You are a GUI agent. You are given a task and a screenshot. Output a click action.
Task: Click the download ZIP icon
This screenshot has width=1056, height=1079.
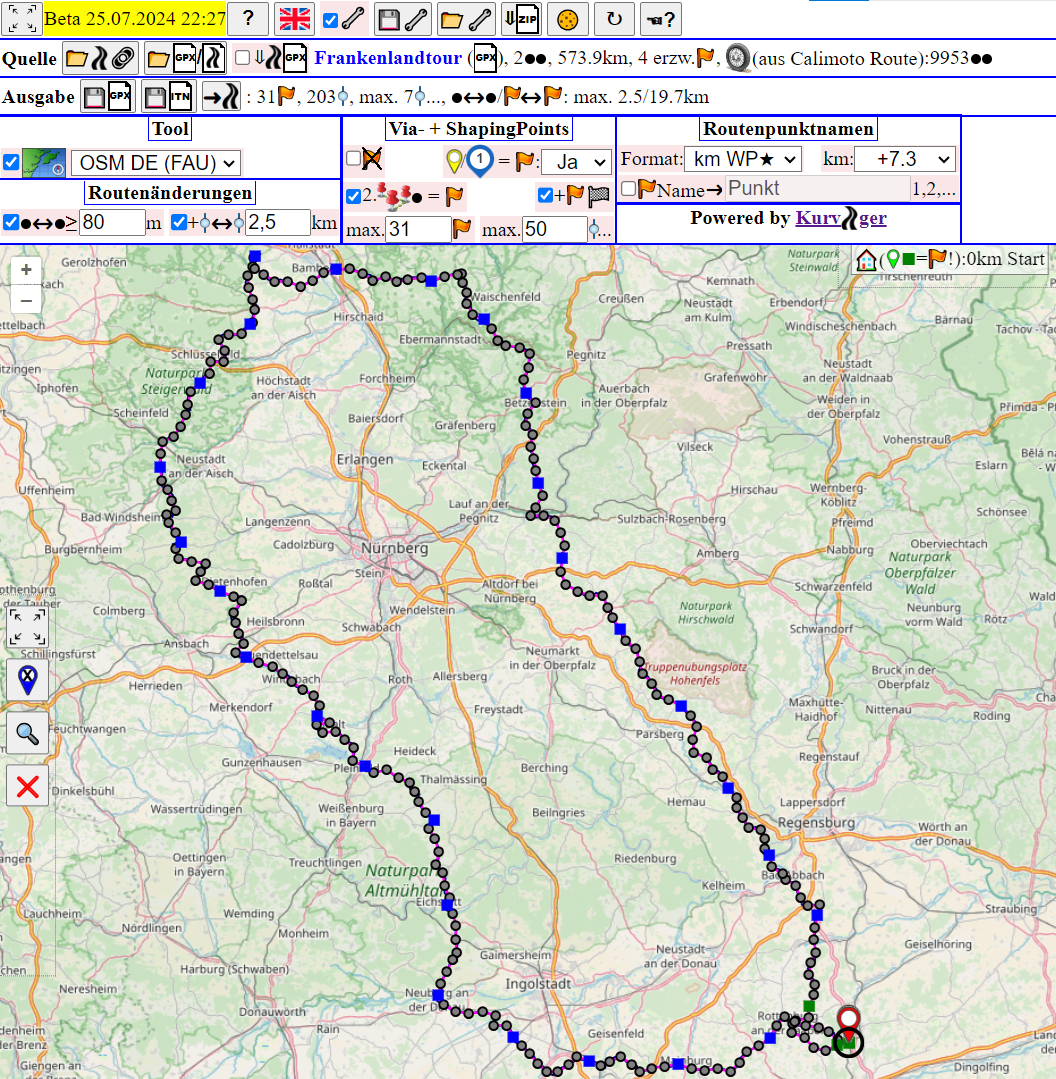coord(521,19)
